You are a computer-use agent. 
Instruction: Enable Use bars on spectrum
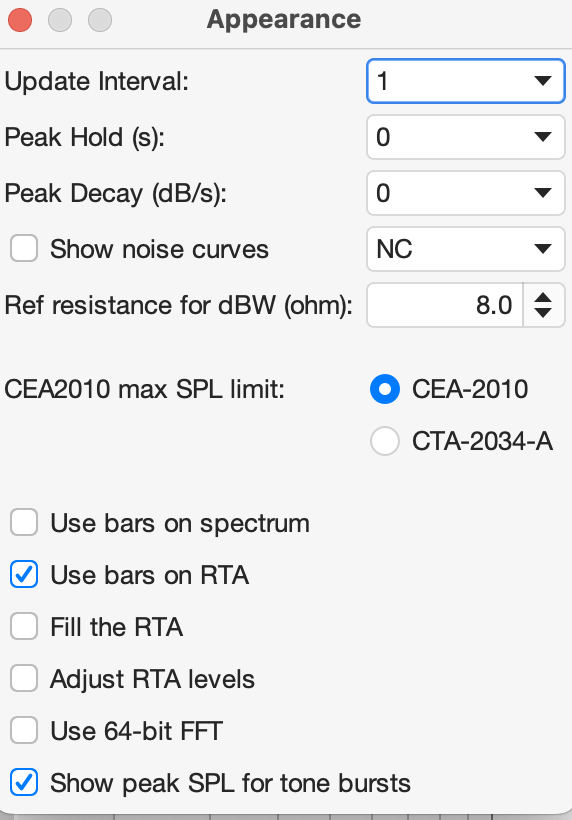(x=24, y=522)
